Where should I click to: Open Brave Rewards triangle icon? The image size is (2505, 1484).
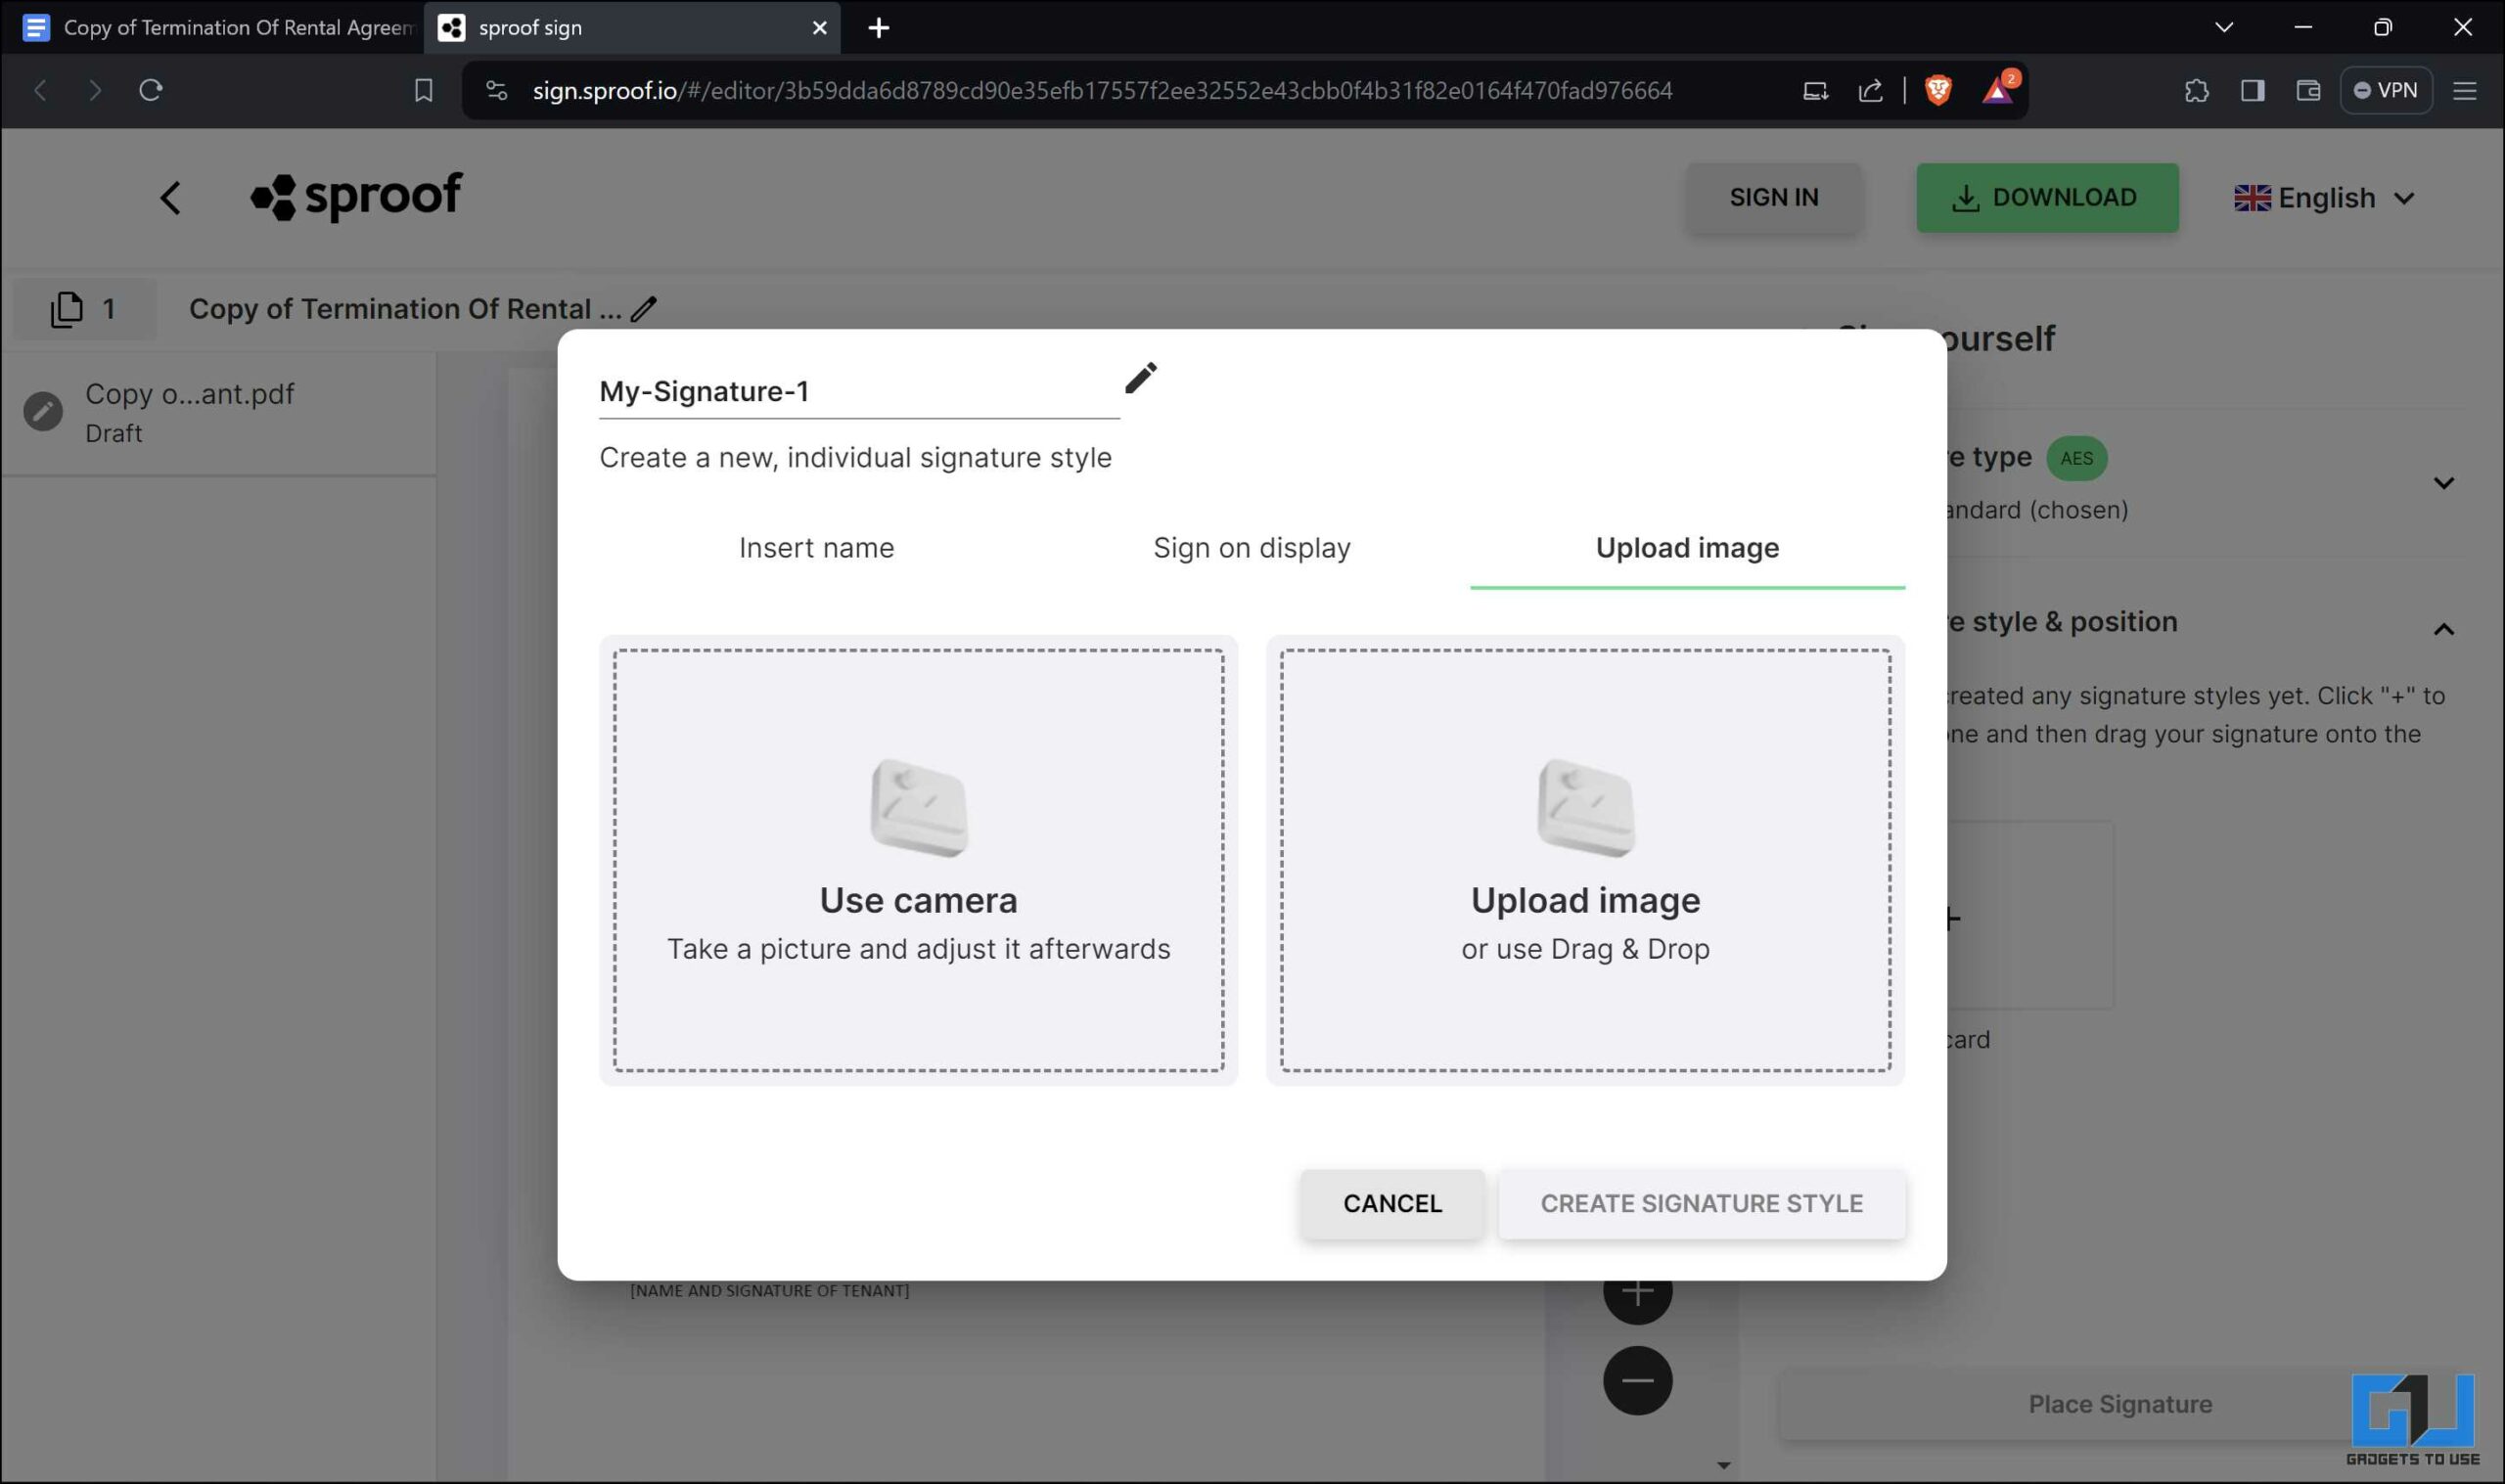[x=1998, y=90]
